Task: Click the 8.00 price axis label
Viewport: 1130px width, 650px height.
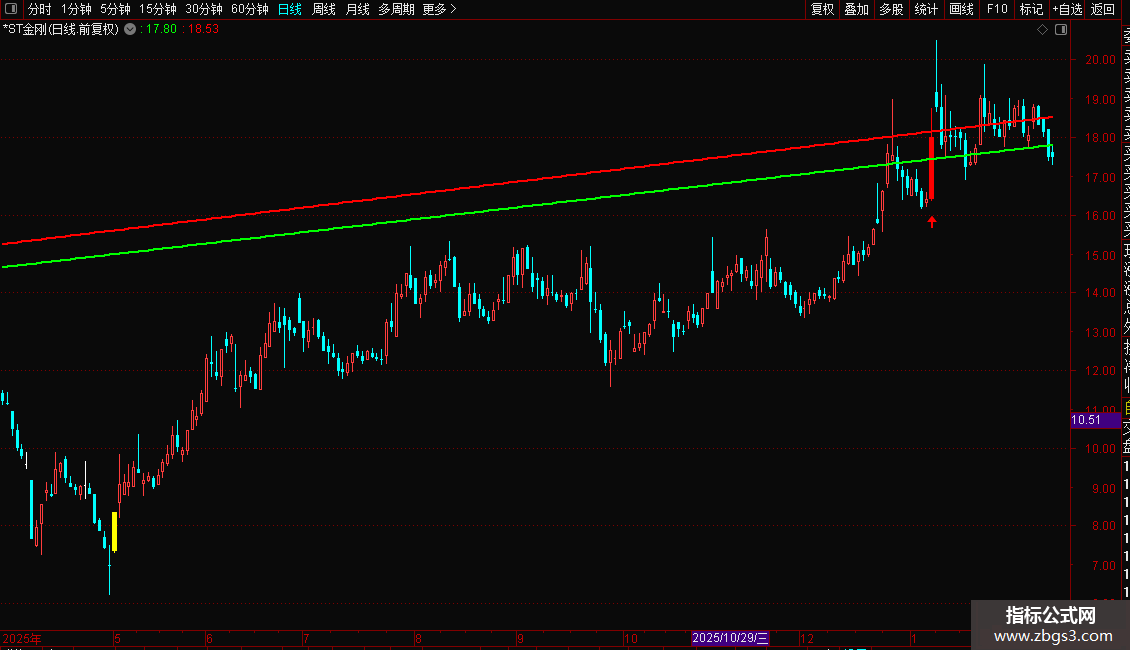Action: [x=1103, y=526]
